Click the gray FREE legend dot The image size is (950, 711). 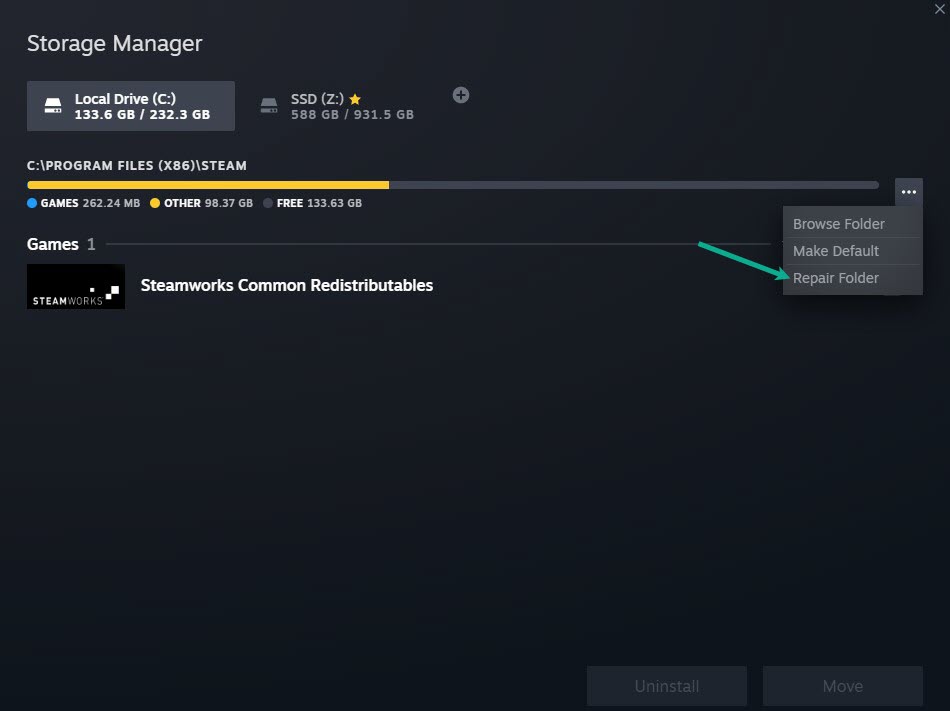(x=268, y=203)
